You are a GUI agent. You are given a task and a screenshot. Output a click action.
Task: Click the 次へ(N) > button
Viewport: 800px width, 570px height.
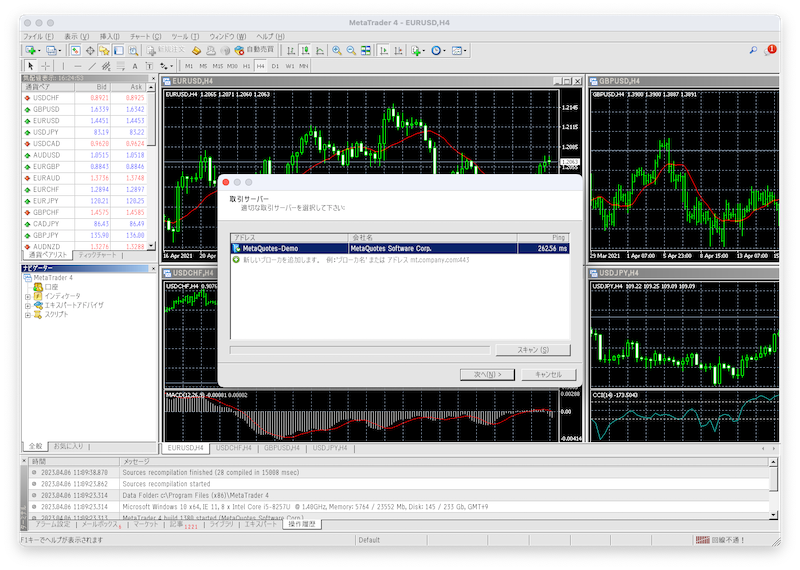pyautogui.click(x=487, y=375)
